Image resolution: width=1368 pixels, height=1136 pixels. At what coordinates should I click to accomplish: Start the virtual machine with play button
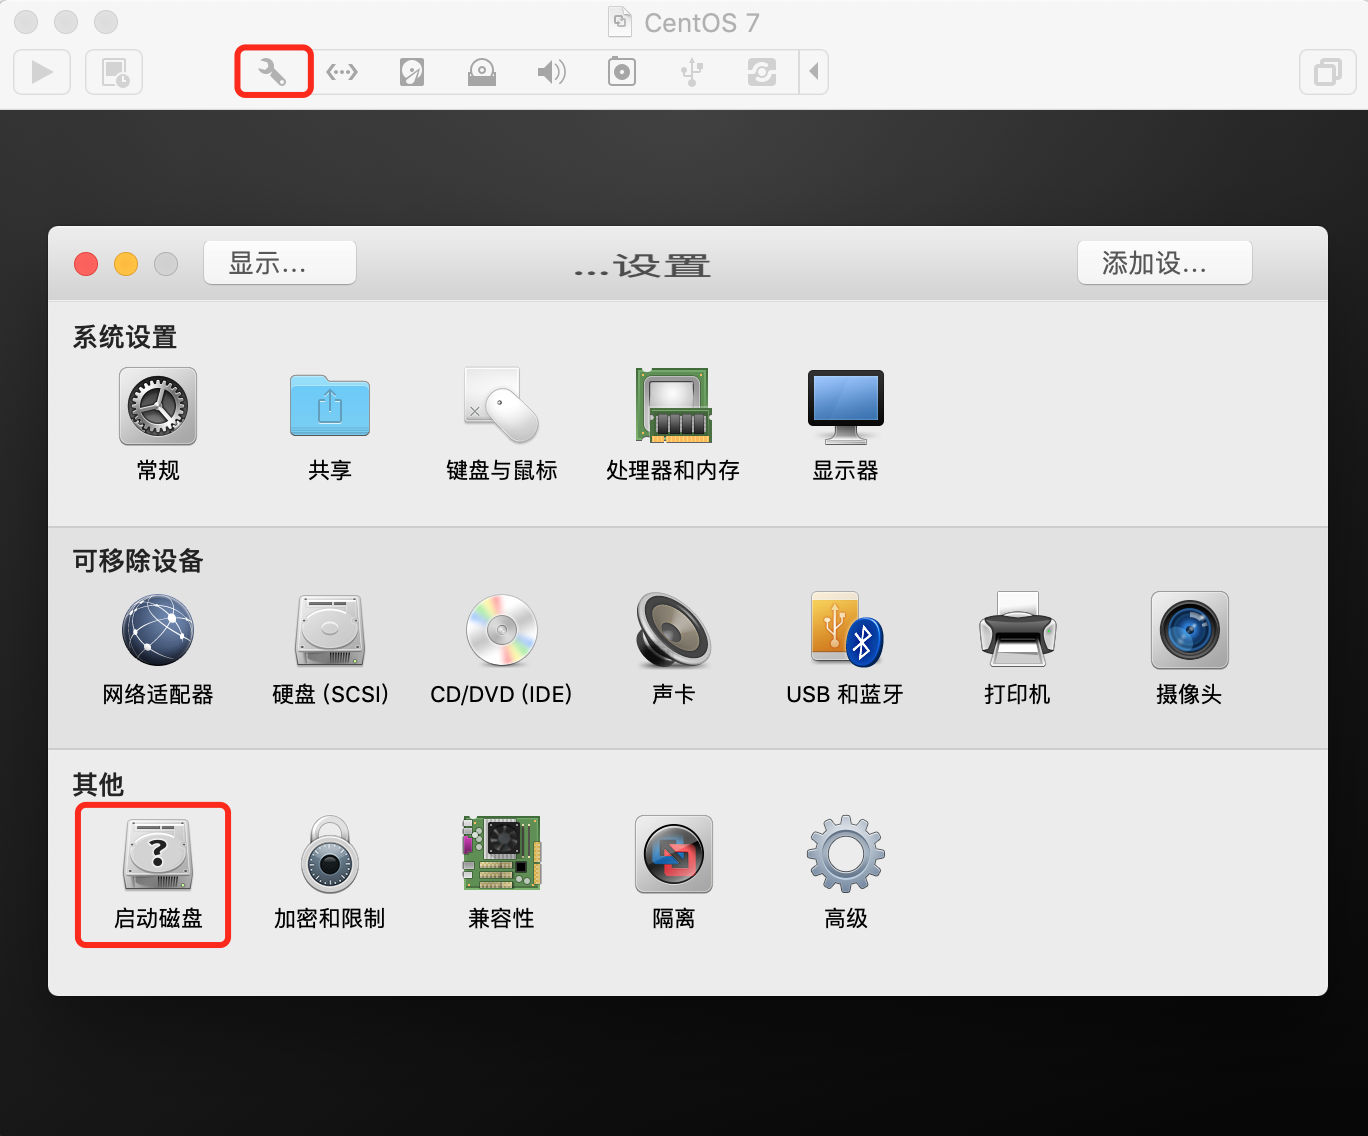(42, 72)
